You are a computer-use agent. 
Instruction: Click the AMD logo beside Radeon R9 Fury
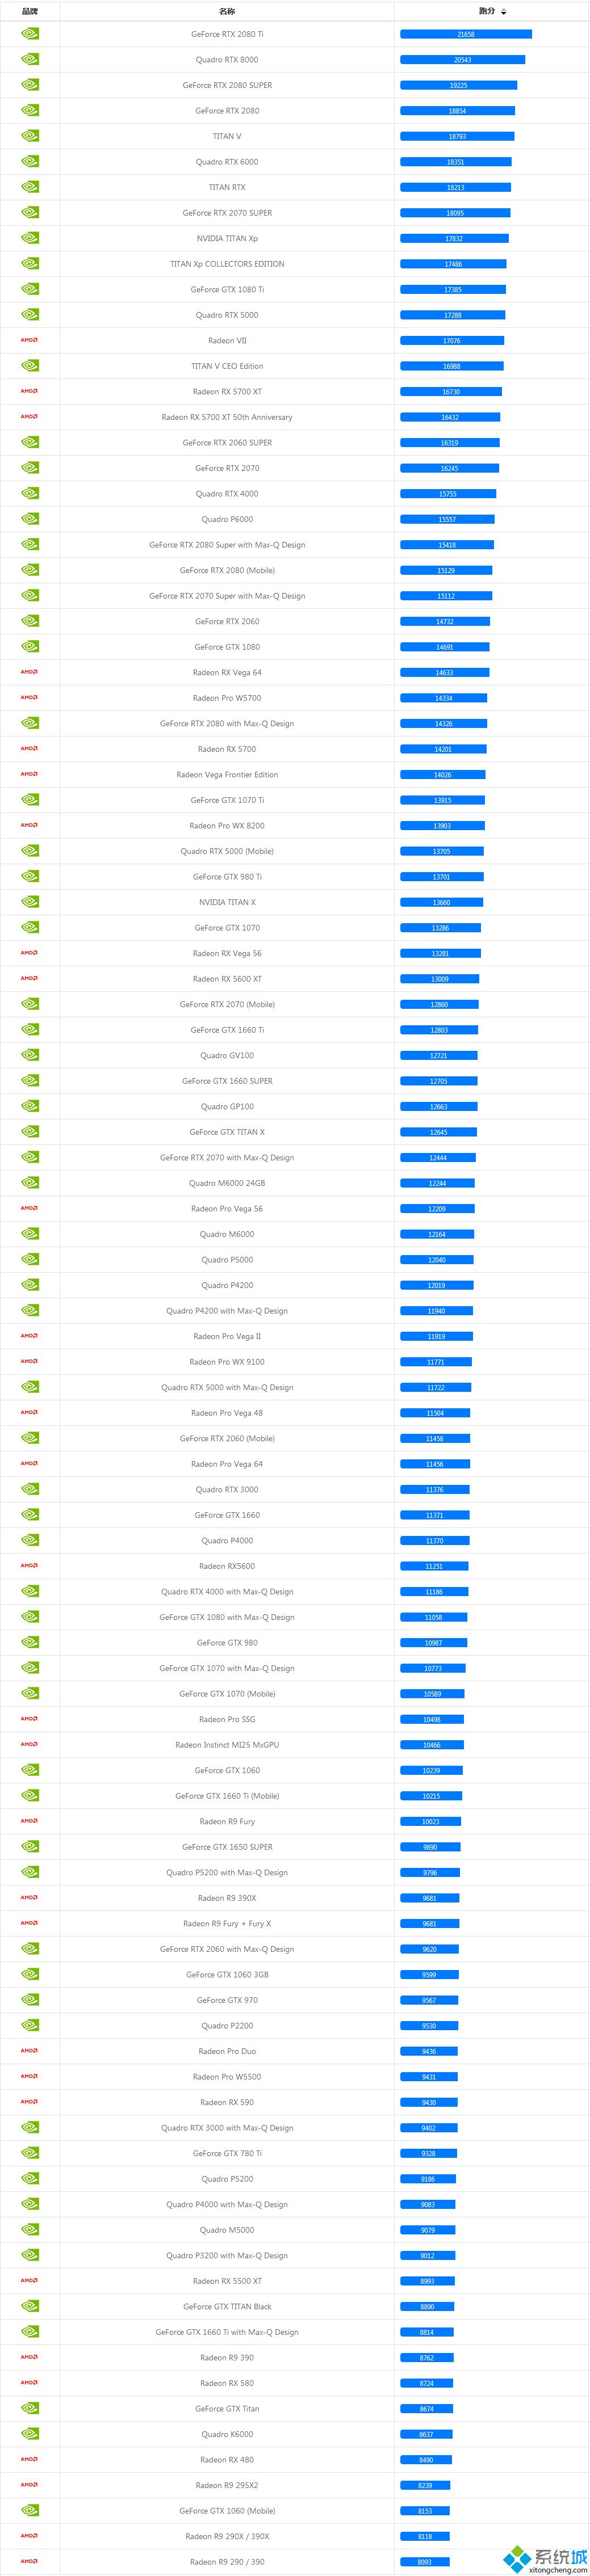pyautogui.click(x=30, y=1821)
